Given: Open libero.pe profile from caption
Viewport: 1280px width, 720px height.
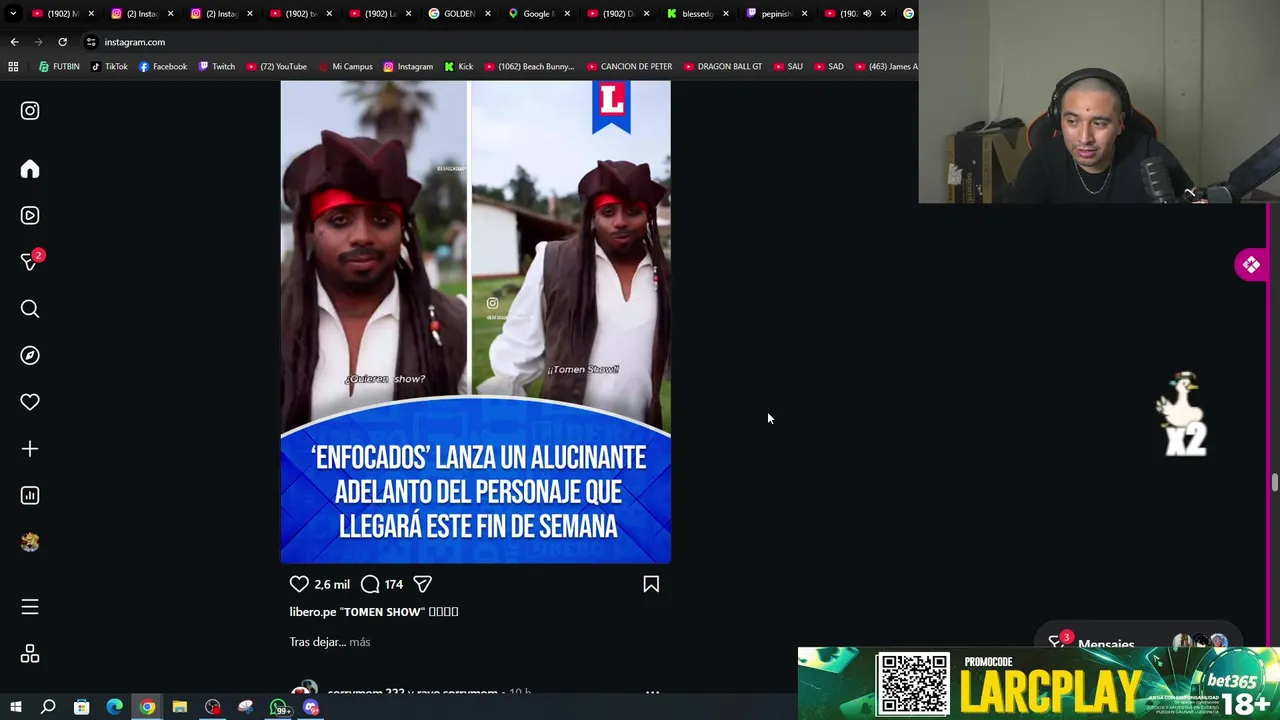Looking at the screenshot, I should click(313, 612).
